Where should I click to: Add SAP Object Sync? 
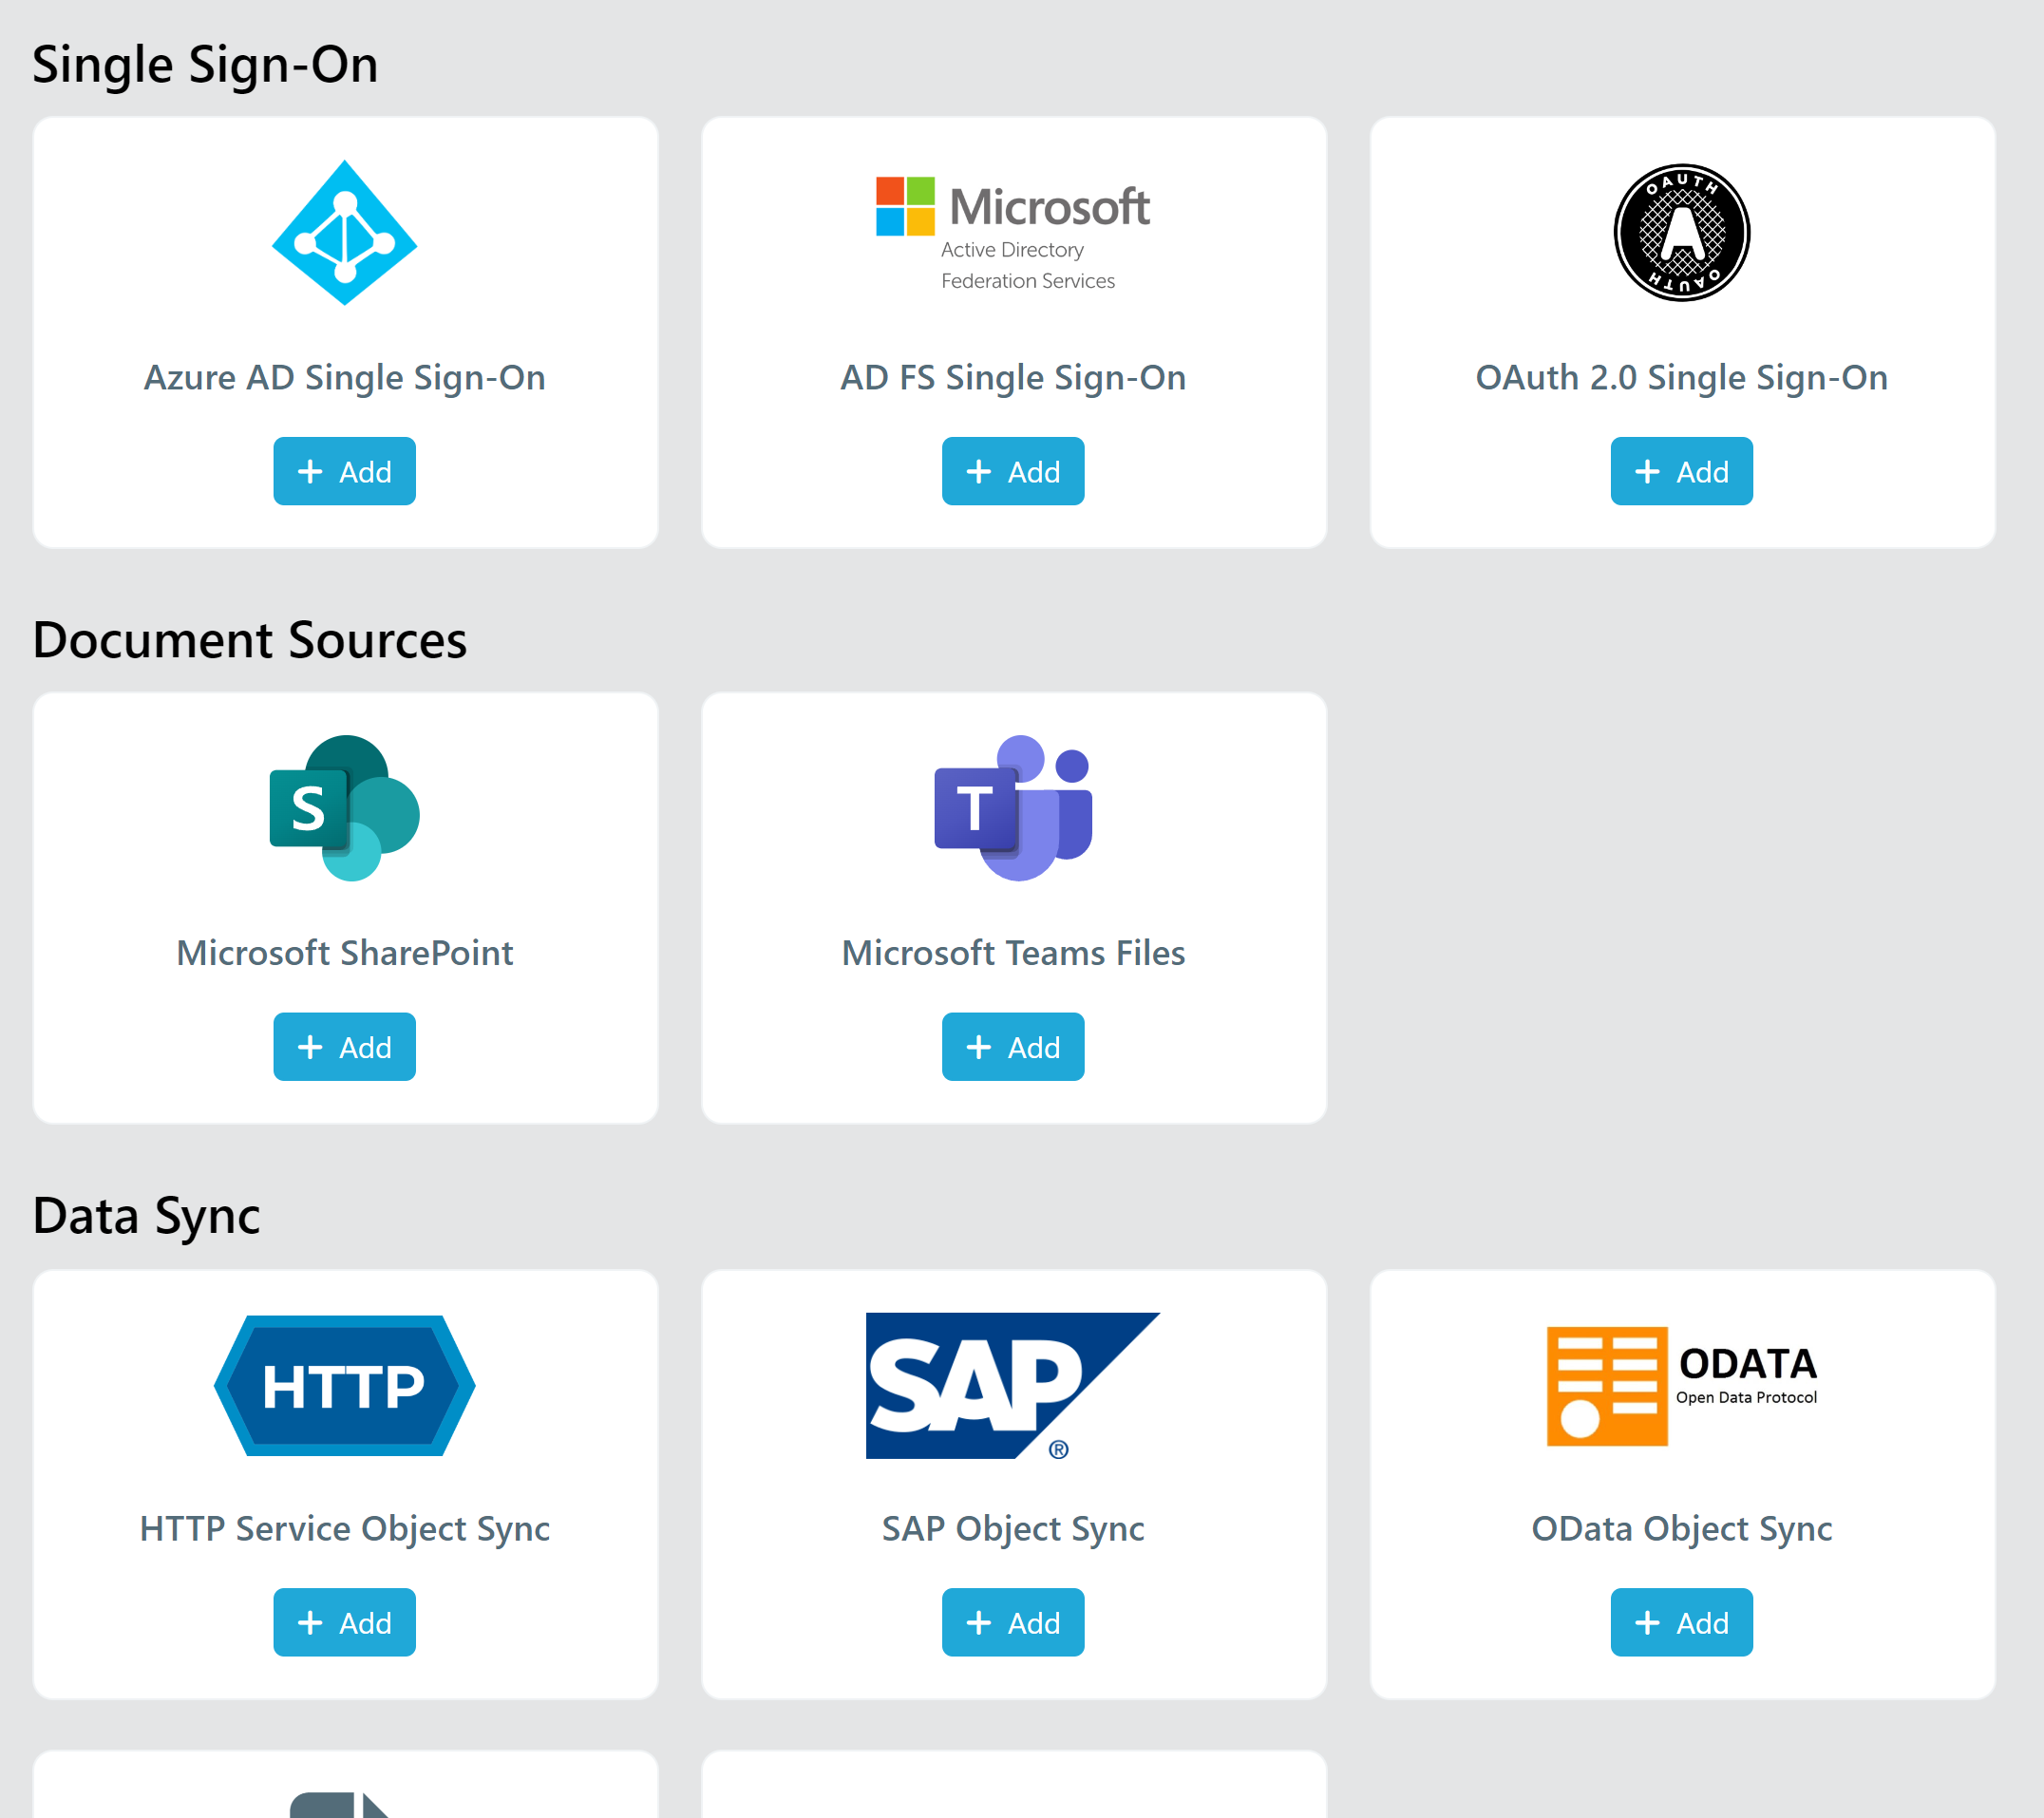(1013, 1622)
